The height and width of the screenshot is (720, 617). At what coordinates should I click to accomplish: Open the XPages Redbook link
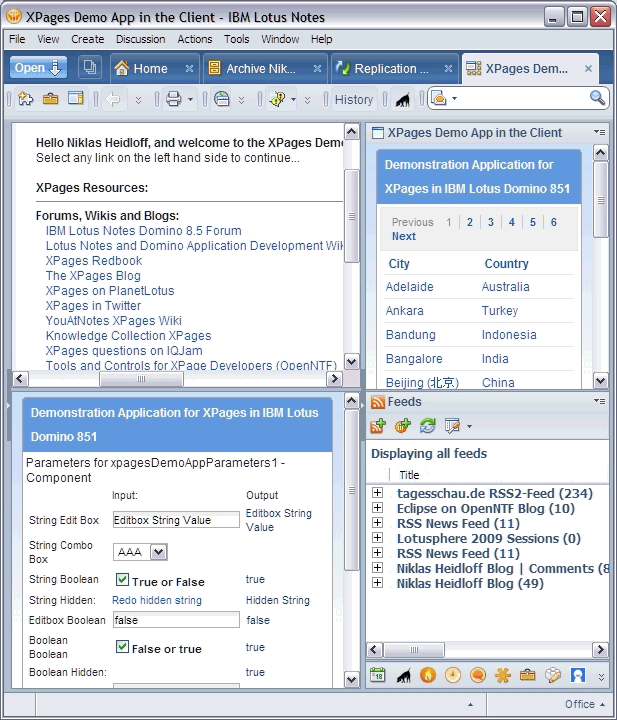pos(94,261)
